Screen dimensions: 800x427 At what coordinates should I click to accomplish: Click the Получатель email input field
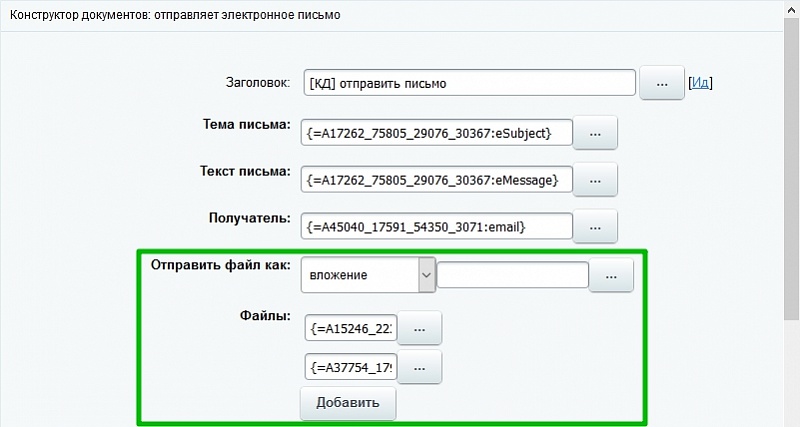point(438,227)
